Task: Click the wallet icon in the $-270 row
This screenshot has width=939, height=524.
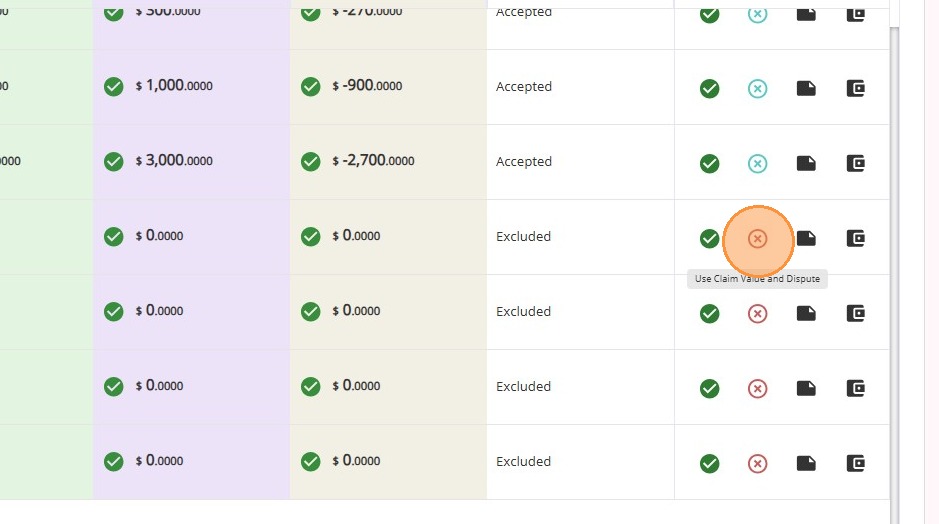Action: 856,14
